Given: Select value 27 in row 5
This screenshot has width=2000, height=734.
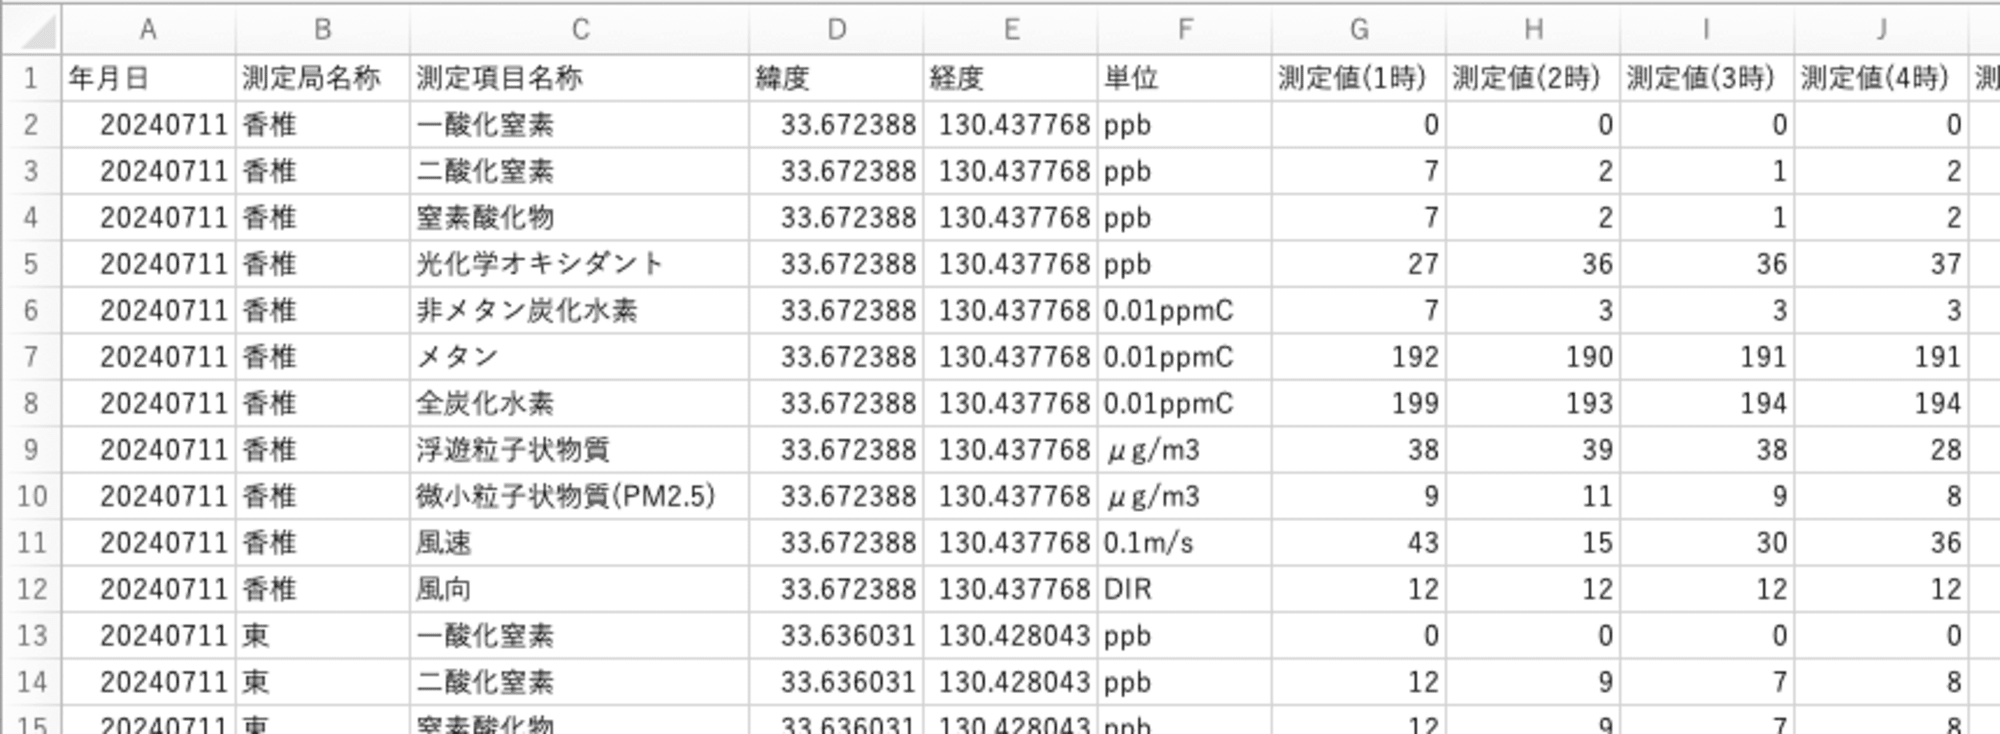Looking at the screenshot, I should tap(1358, 264).
